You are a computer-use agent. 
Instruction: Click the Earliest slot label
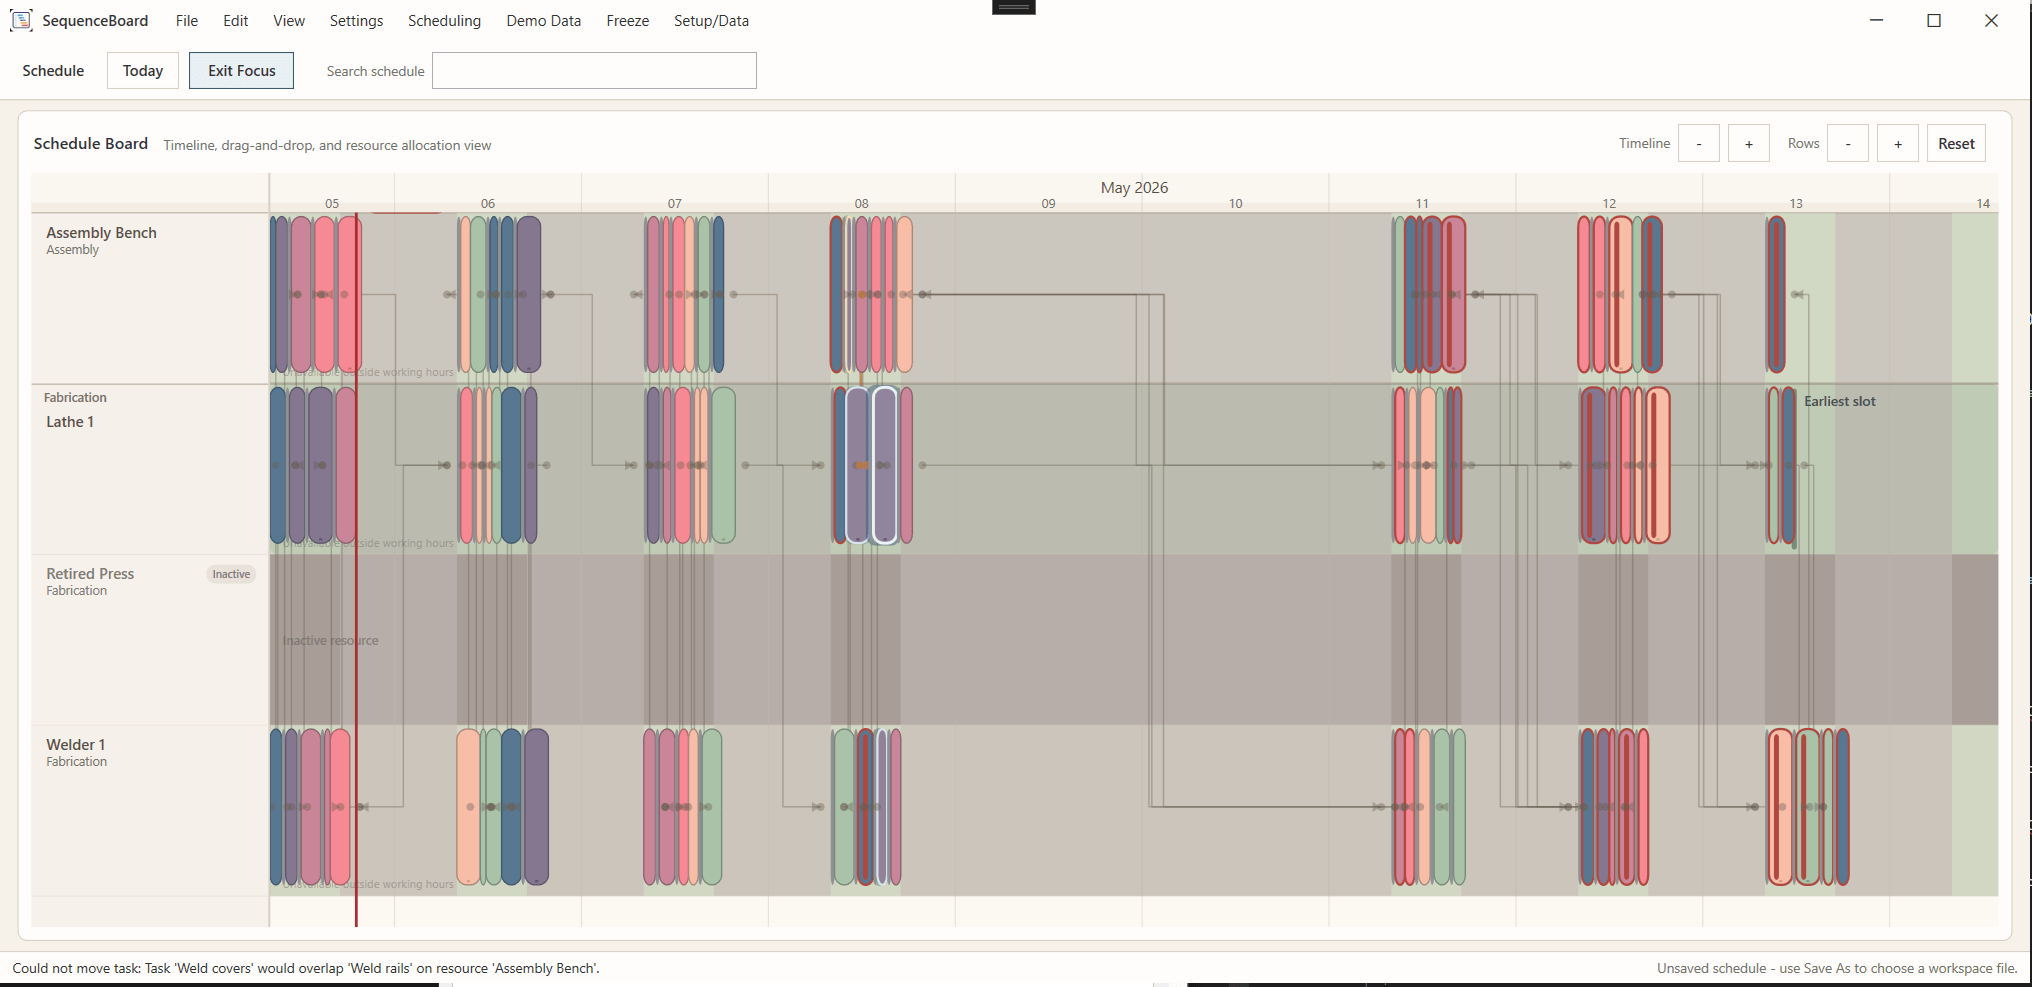point(1840,401)
